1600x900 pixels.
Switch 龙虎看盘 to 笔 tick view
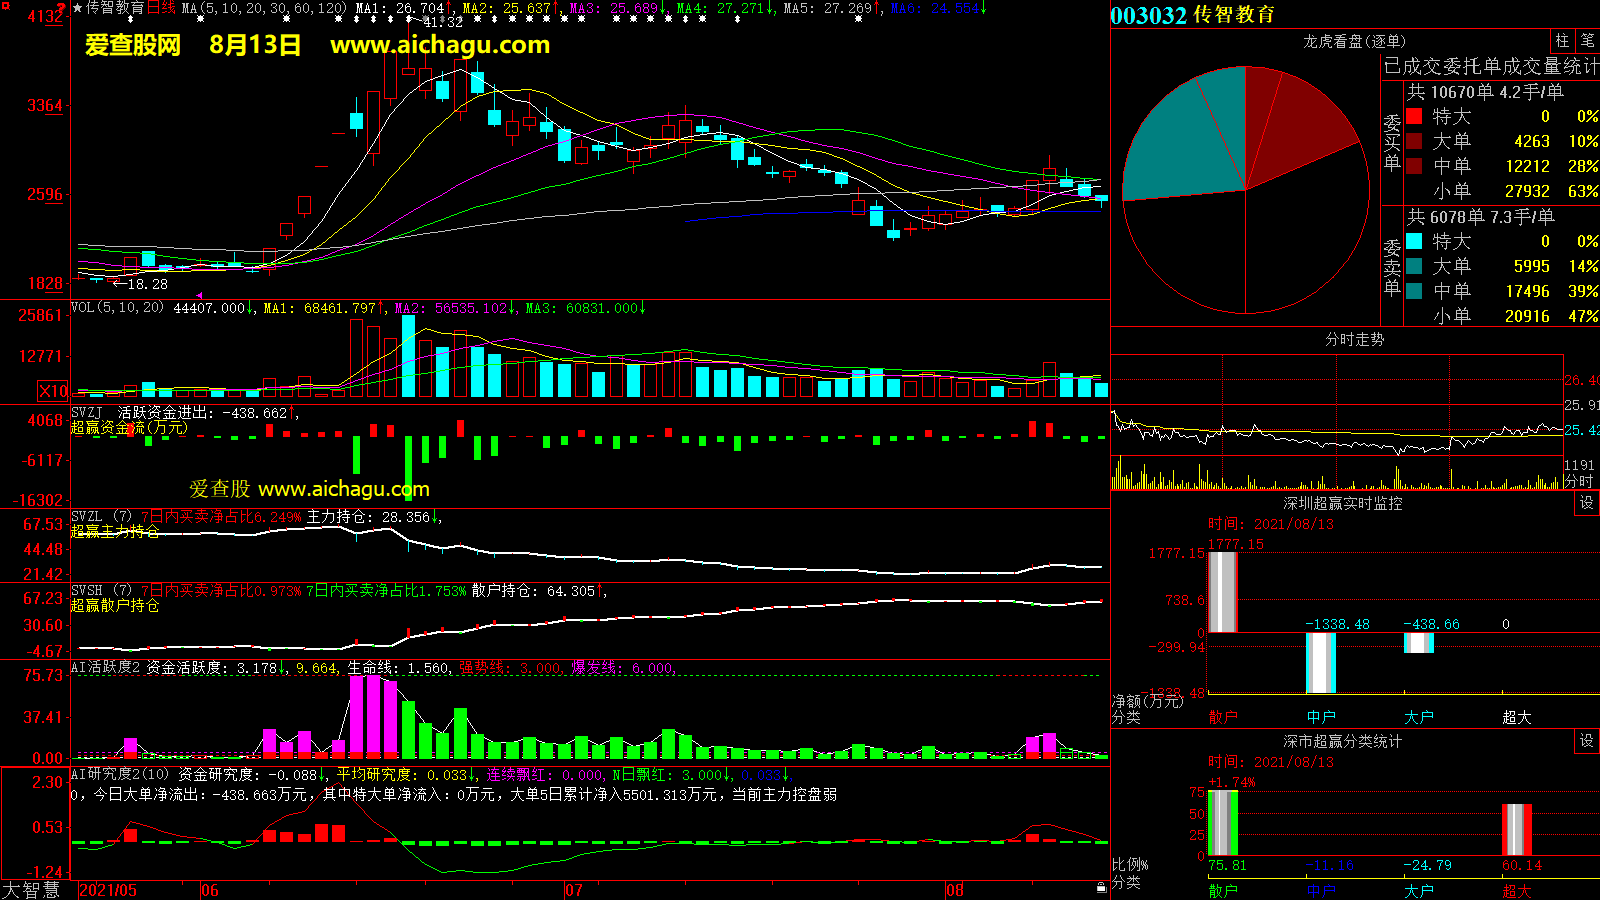click(1587, 41)
